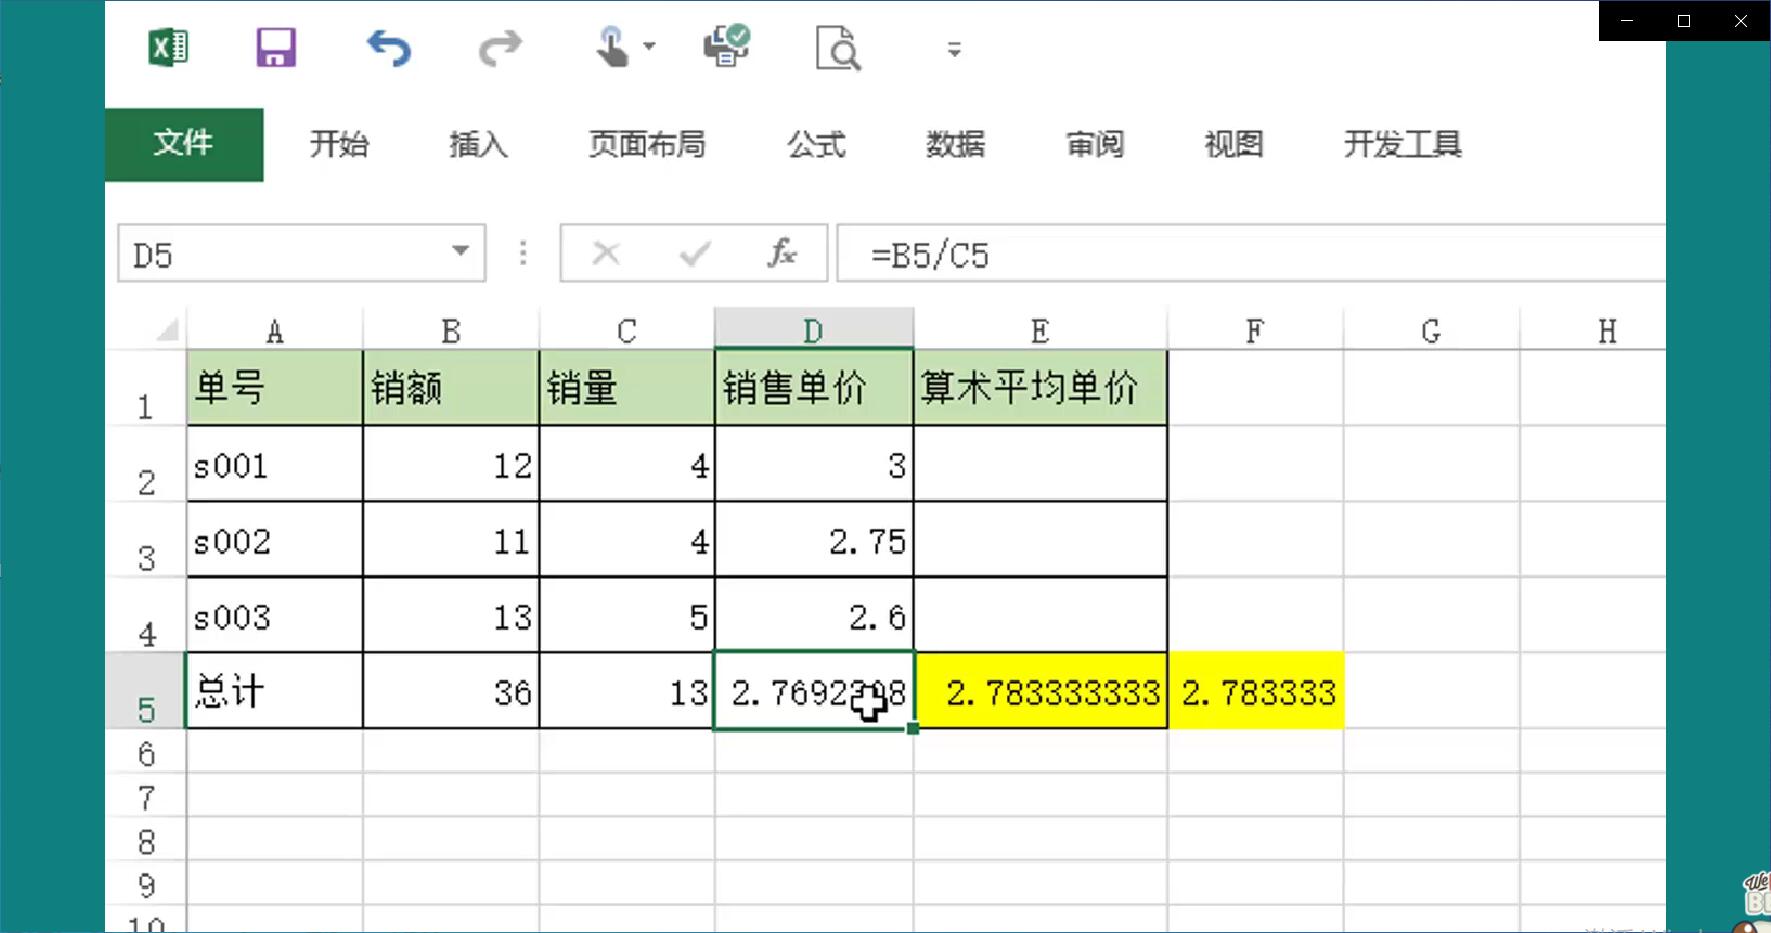Click in the formula bar showing =B5/C5
The height and width of the screenshot is (933, 1771).
(1250, 254)
